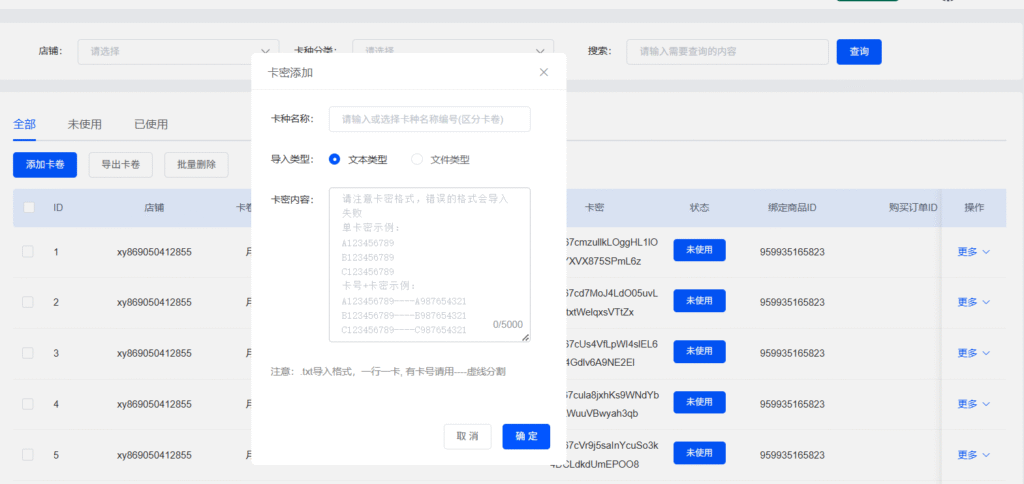The width and height of the screenshot is (1024, 484).
Task: Switch to the 全部 tab
Action: [24, 124]
